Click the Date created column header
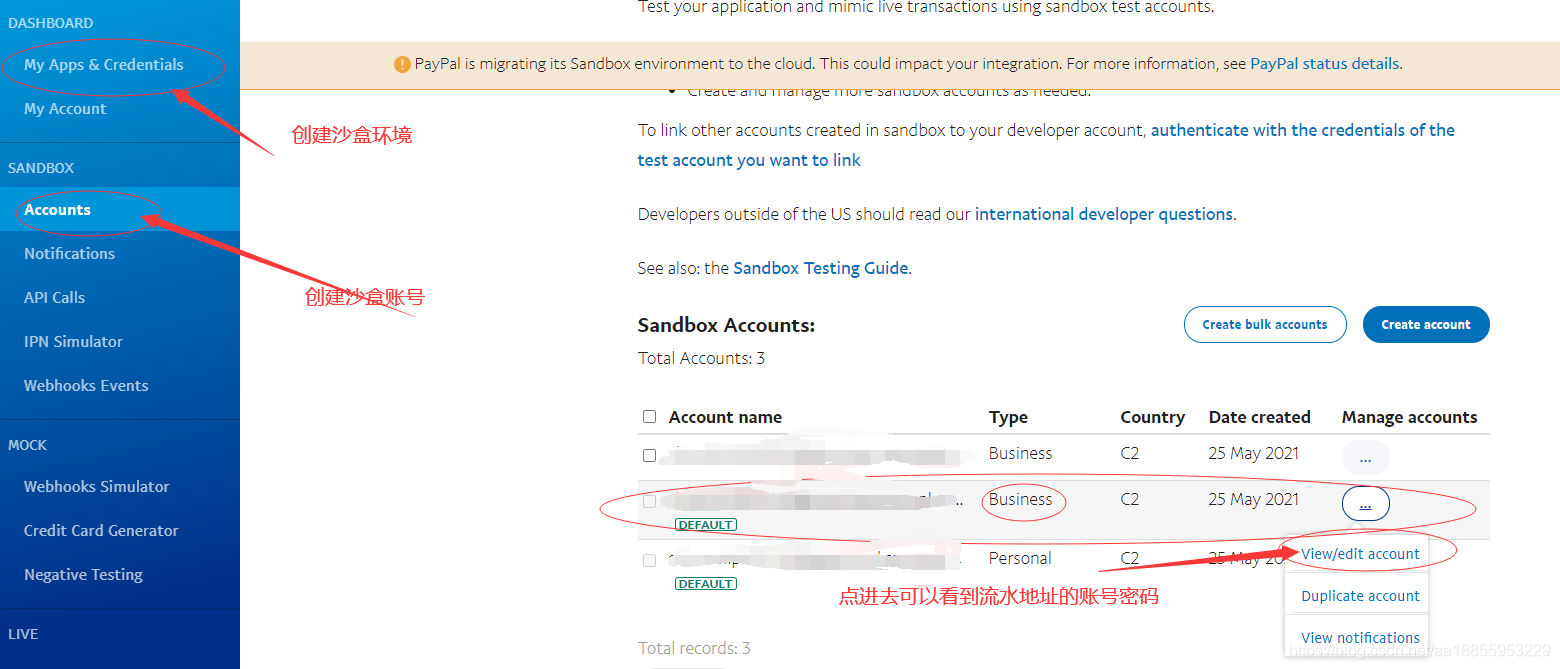 pos(1259,417)
